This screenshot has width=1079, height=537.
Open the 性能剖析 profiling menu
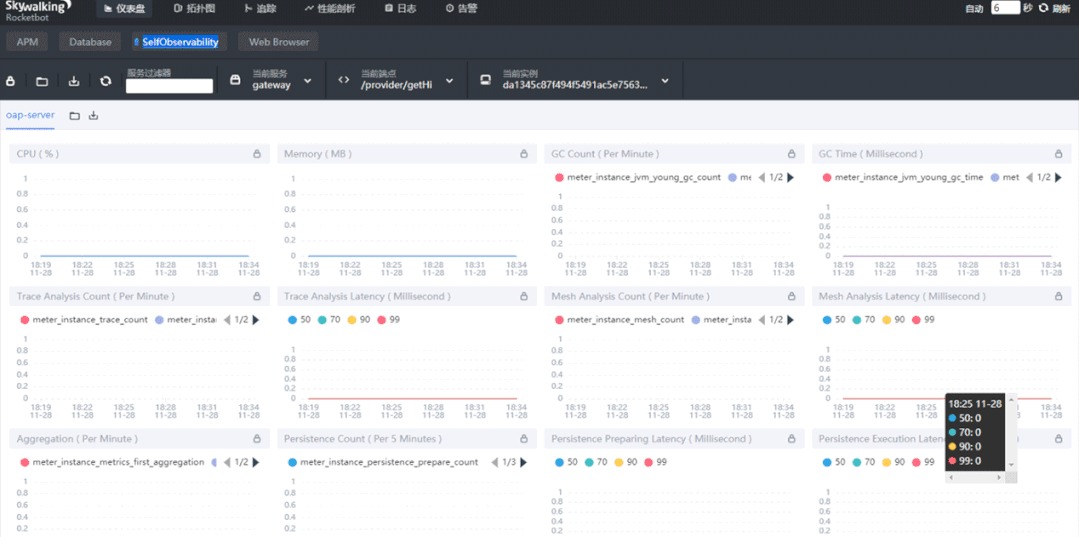pyautogui.click(x=329, y=9)
